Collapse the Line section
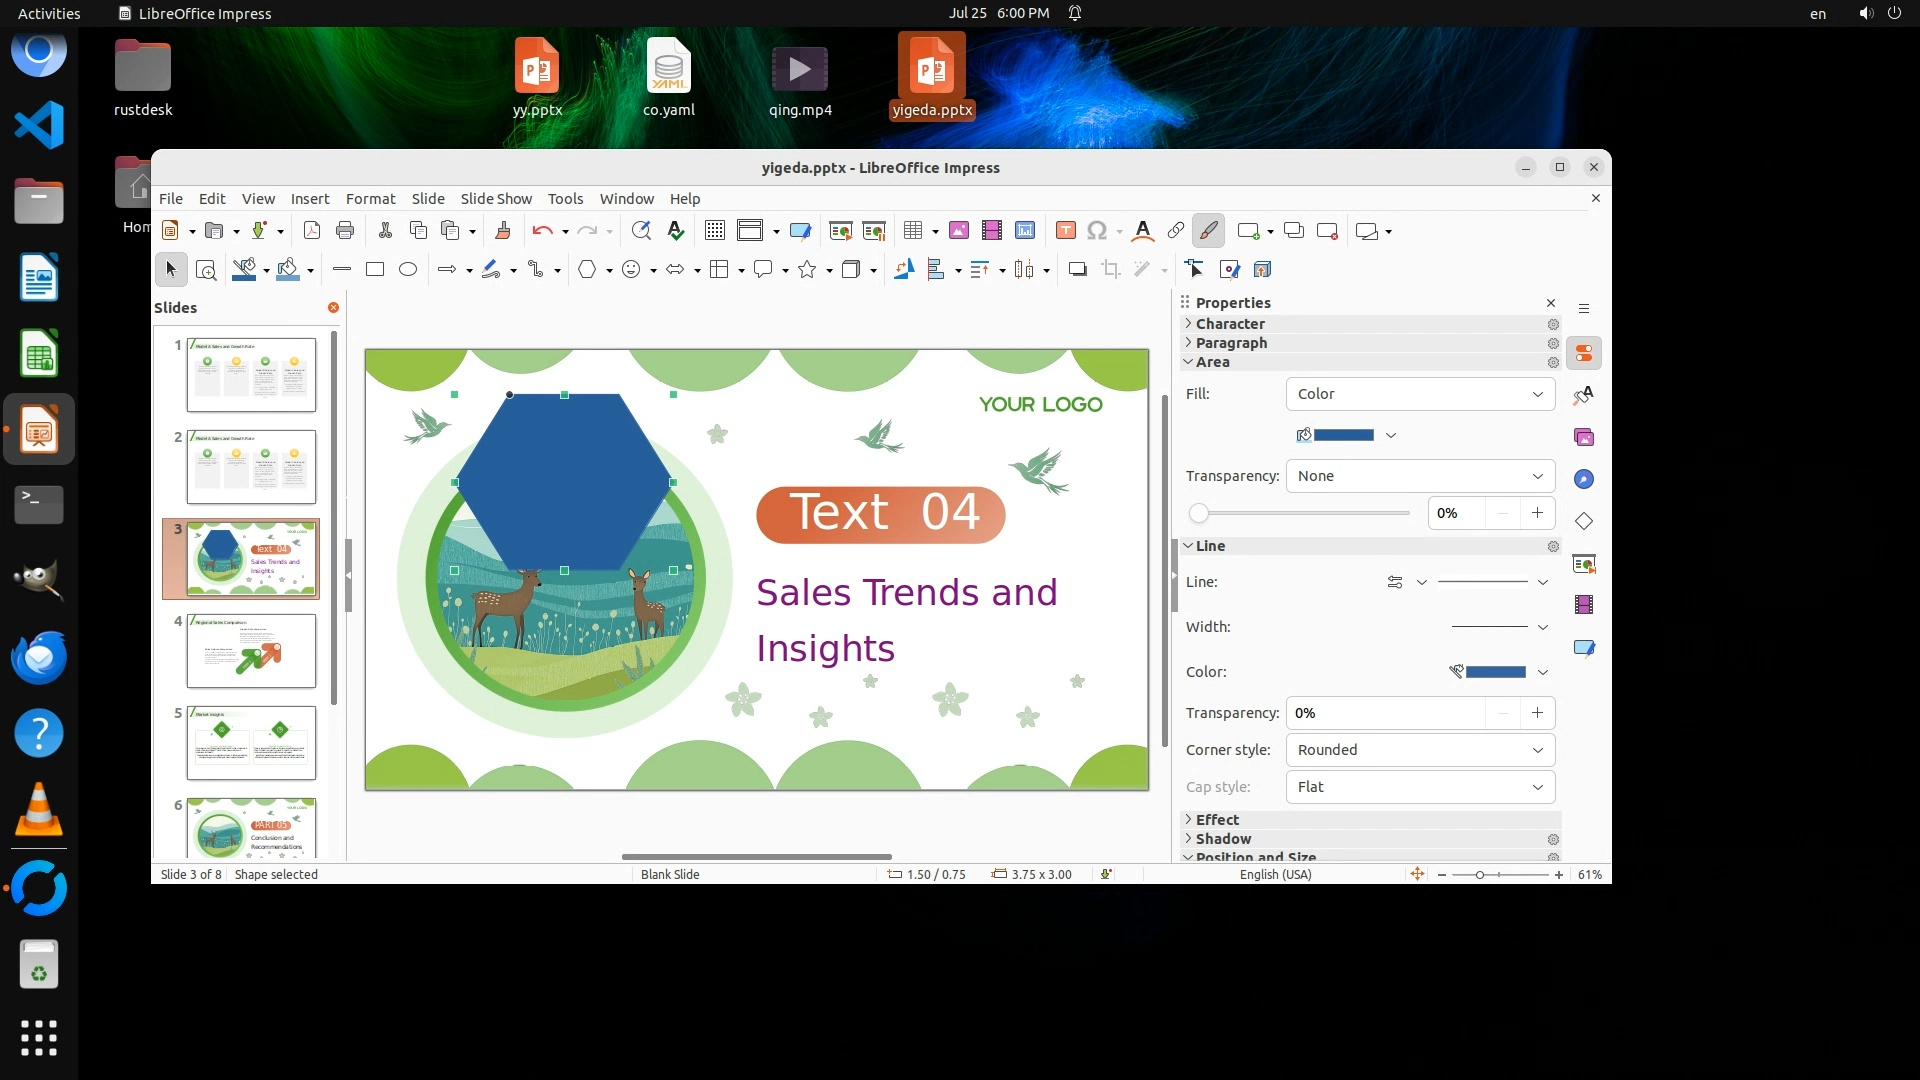 click(x=1210, y=546)
